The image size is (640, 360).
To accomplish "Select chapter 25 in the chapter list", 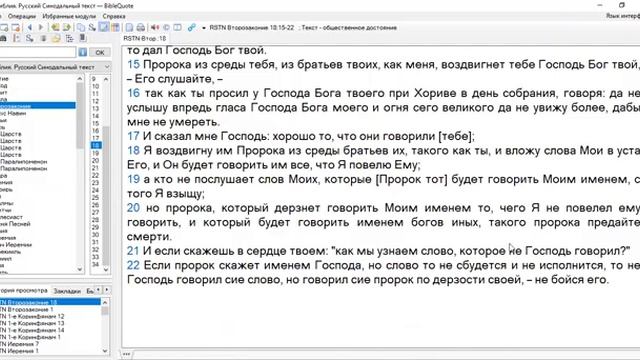I will (x=96, y=198).
